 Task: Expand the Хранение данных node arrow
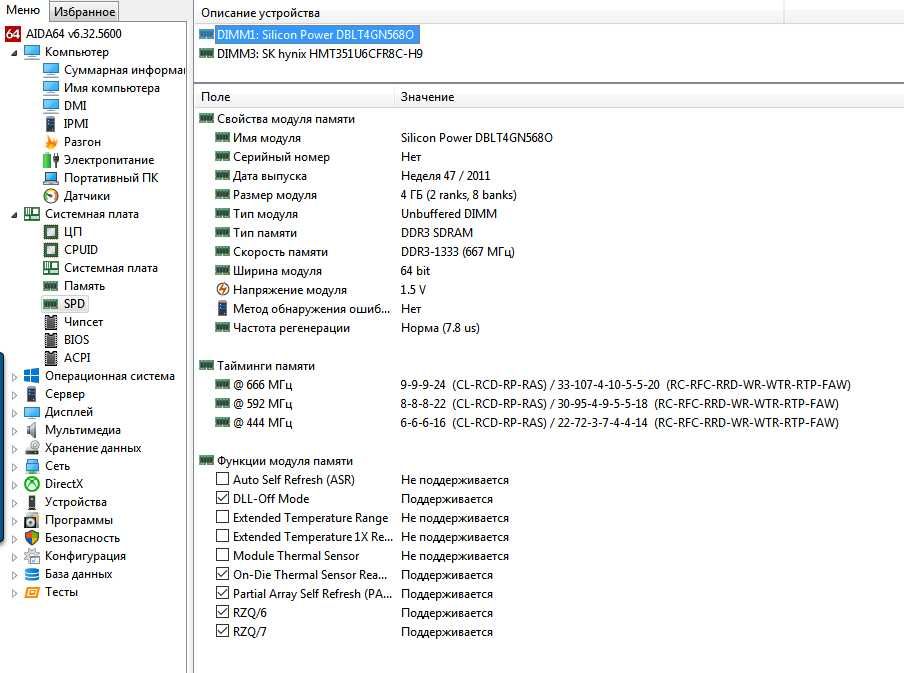(14, 449)
